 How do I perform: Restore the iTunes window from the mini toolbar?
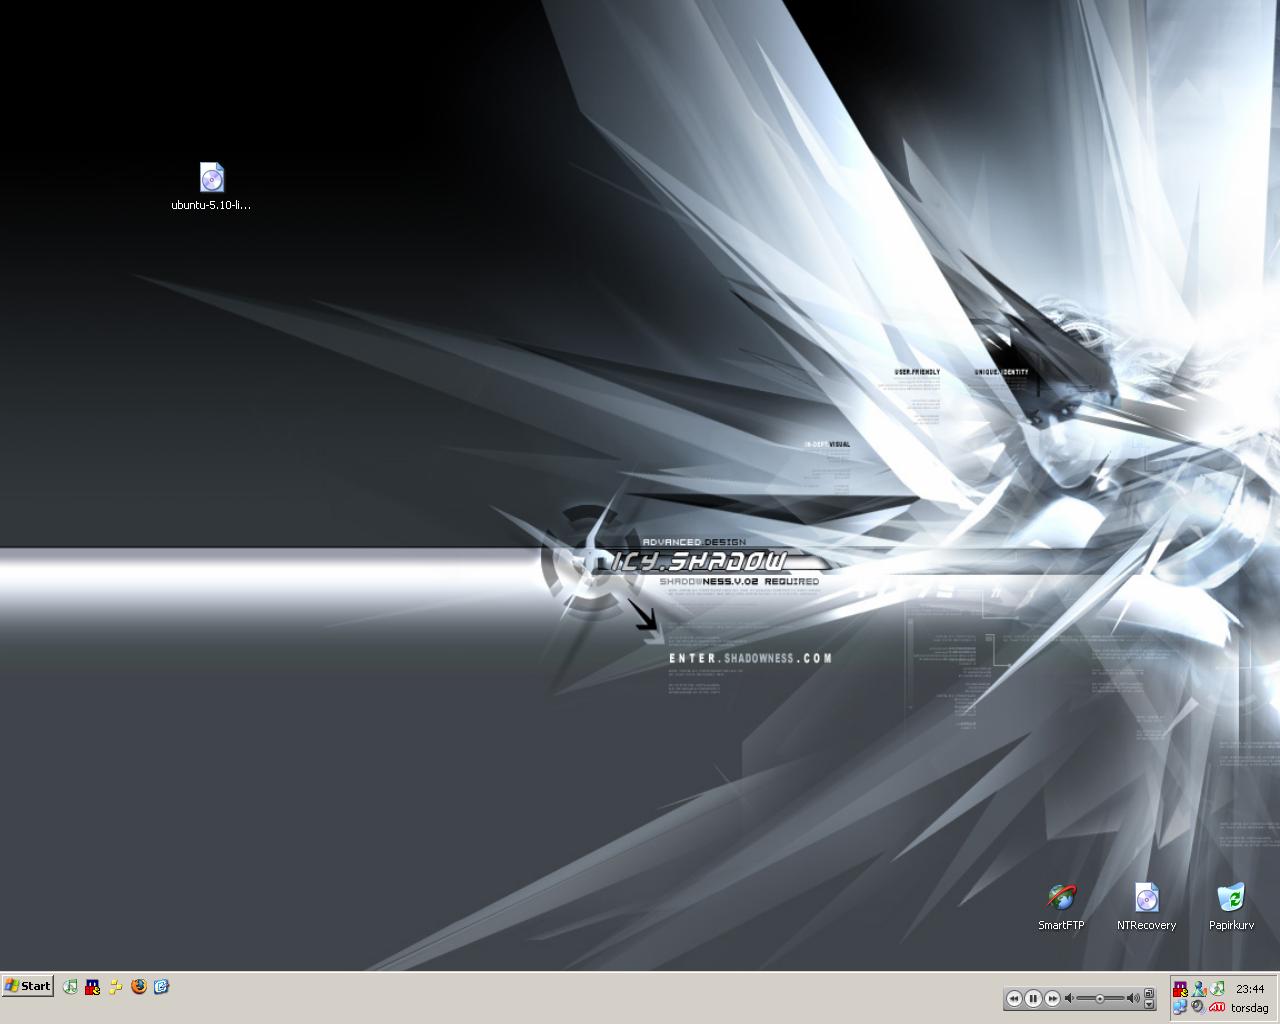point(1149,992)
